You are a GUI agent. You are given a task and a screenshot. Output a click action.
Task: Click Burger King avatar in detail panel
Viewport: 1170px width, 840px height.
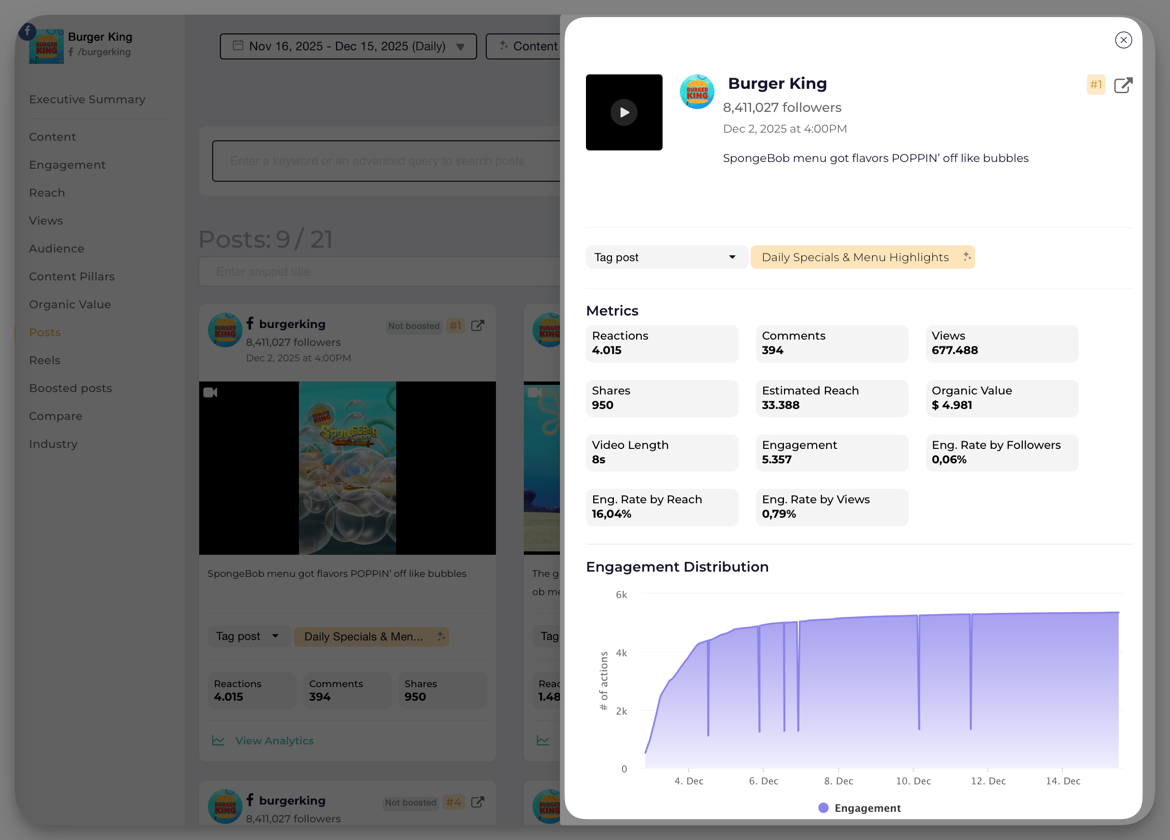coord(697,92)
